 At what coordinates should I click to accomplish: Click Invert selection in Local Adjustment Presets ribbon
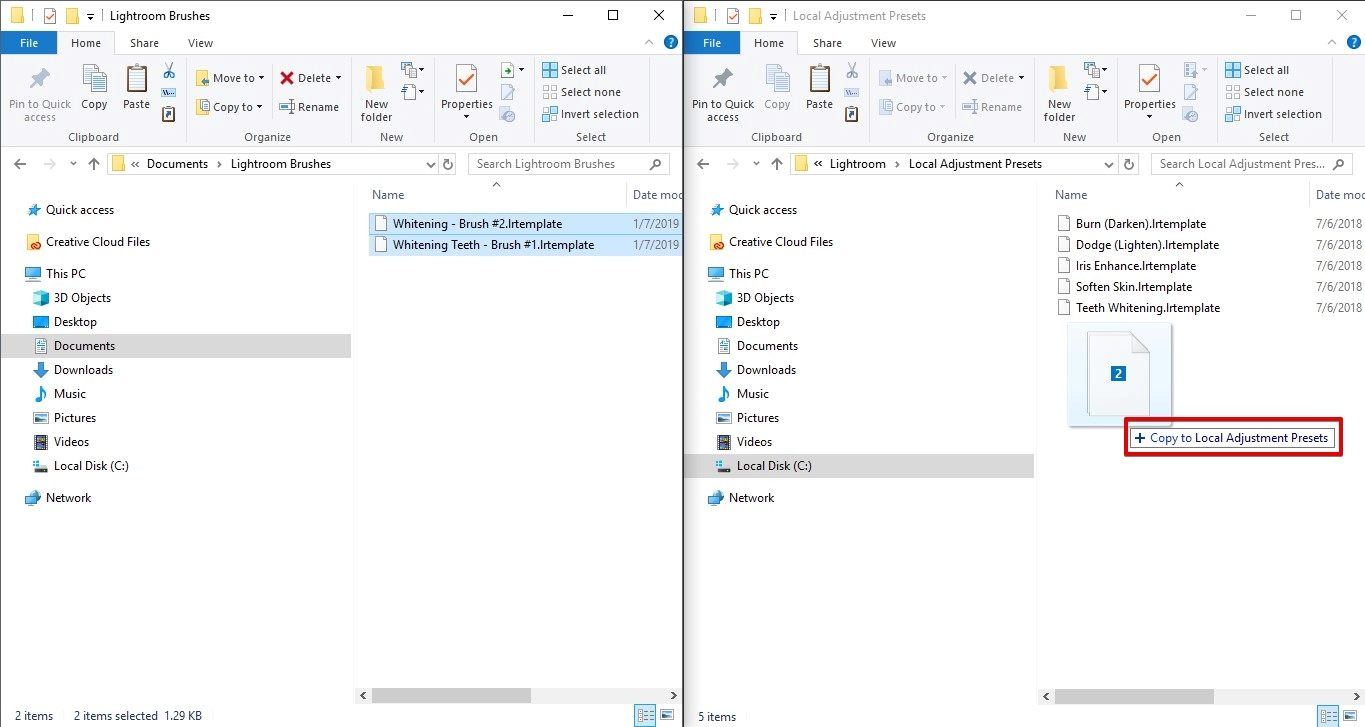1273,114
